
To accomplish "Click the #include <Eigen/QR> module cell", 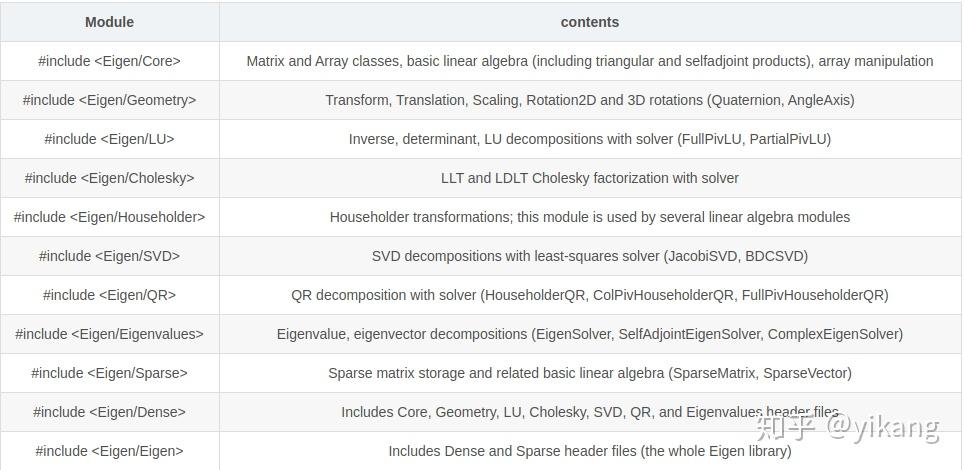I will click(x=109, y=295).
